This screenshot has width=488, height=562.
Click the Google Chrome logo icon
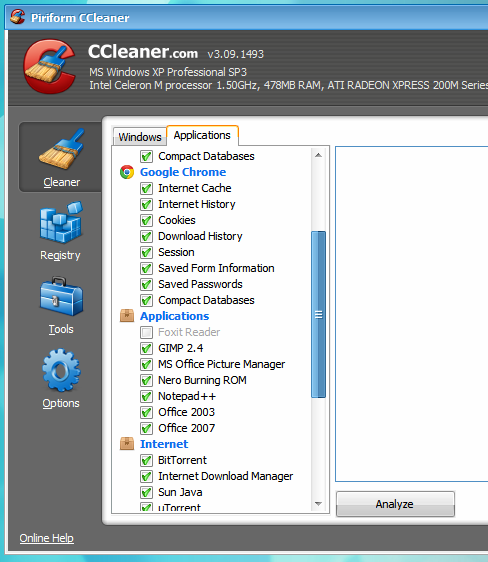127,172
